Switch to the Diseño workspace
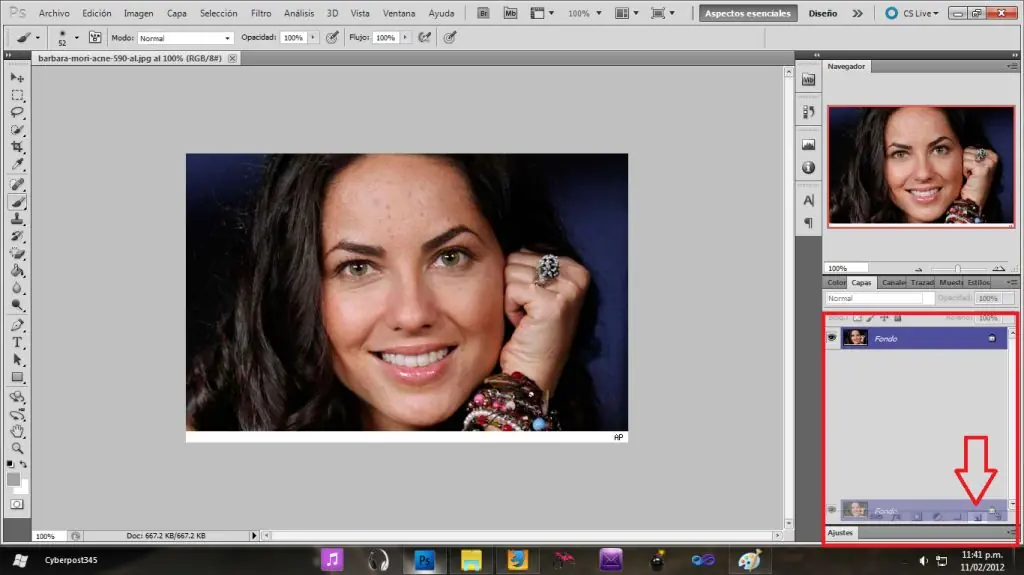 (823, 13)
